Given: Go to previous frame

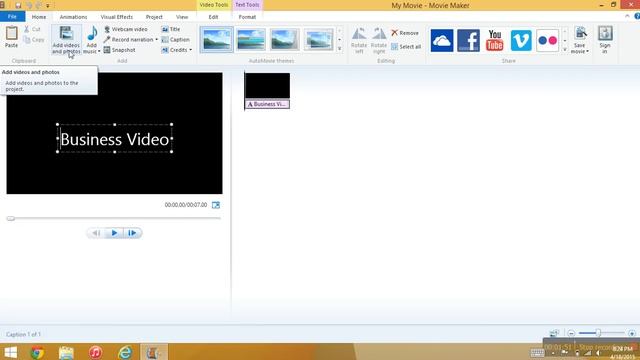Looking at the screenshot, I should [x=96, y=233].
